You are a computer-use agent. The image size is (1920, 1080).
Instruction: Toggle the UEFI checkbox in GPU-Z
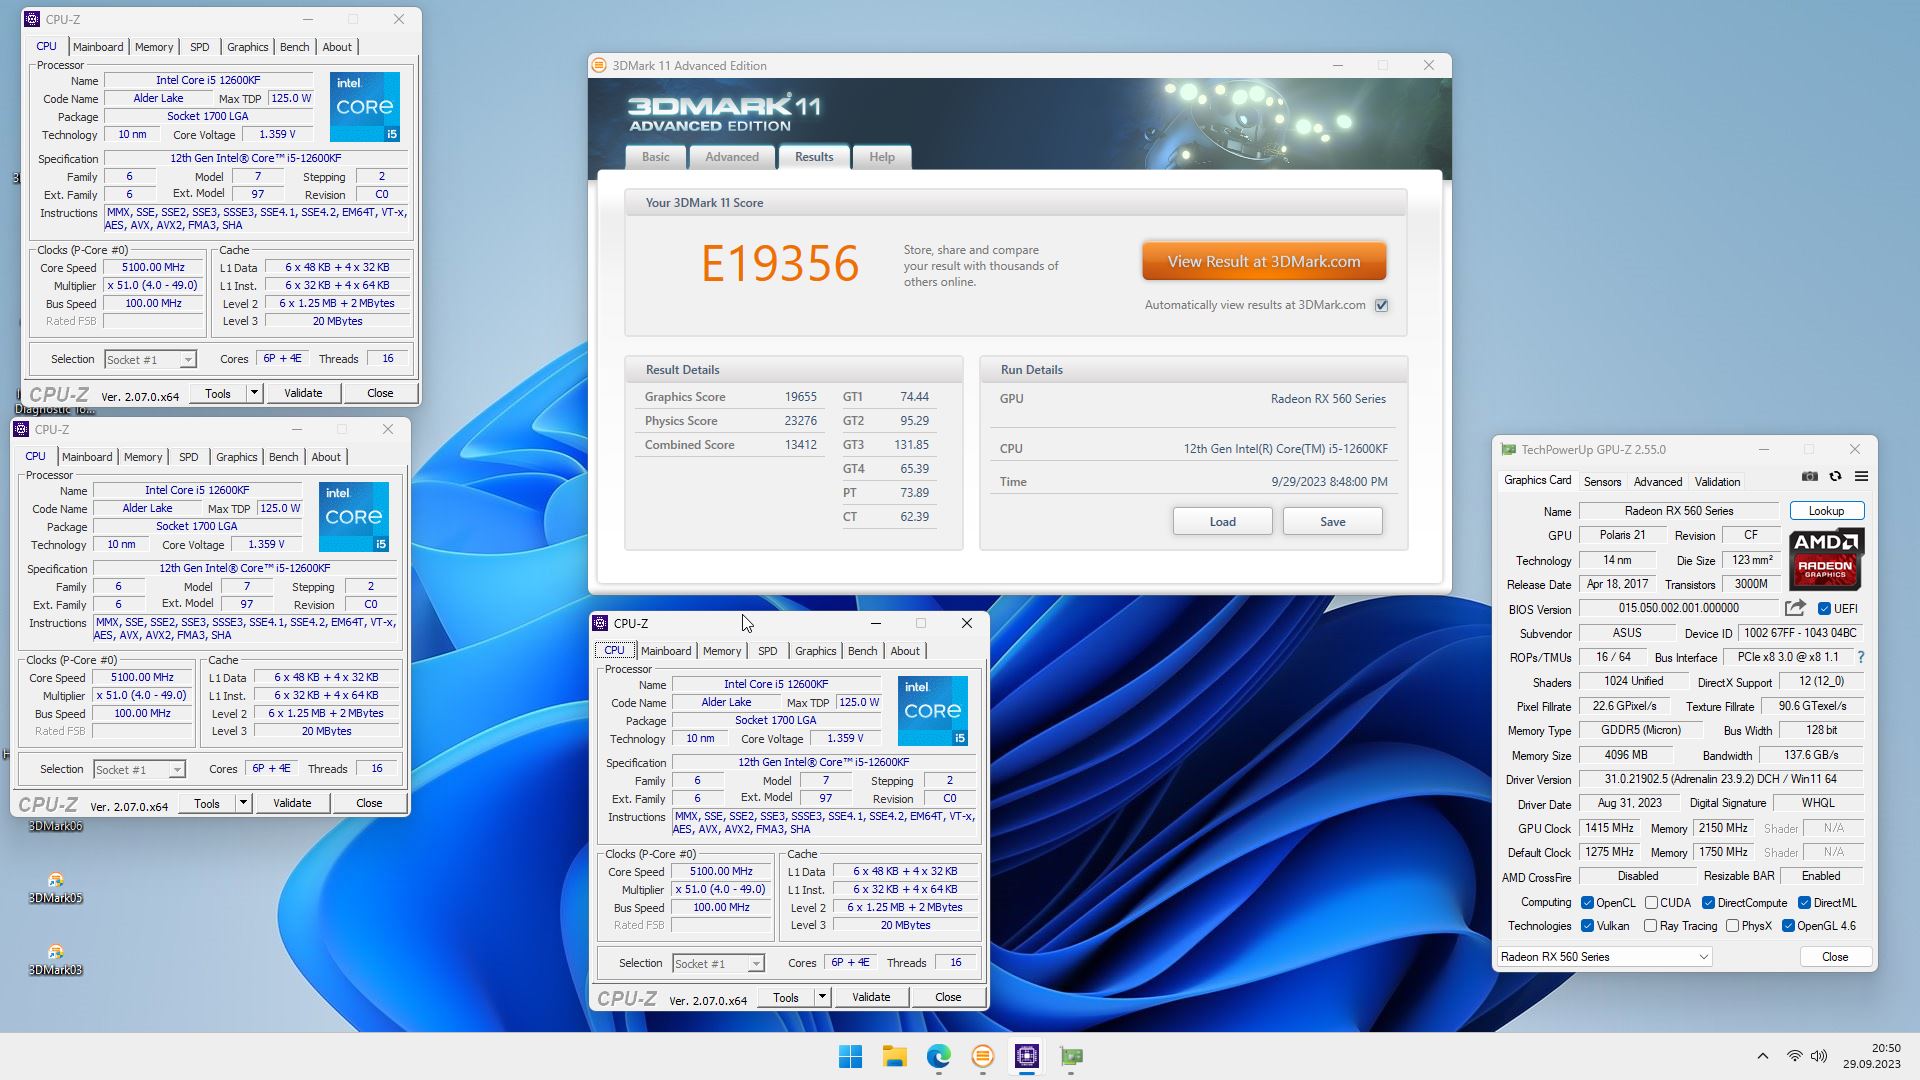1824,608
